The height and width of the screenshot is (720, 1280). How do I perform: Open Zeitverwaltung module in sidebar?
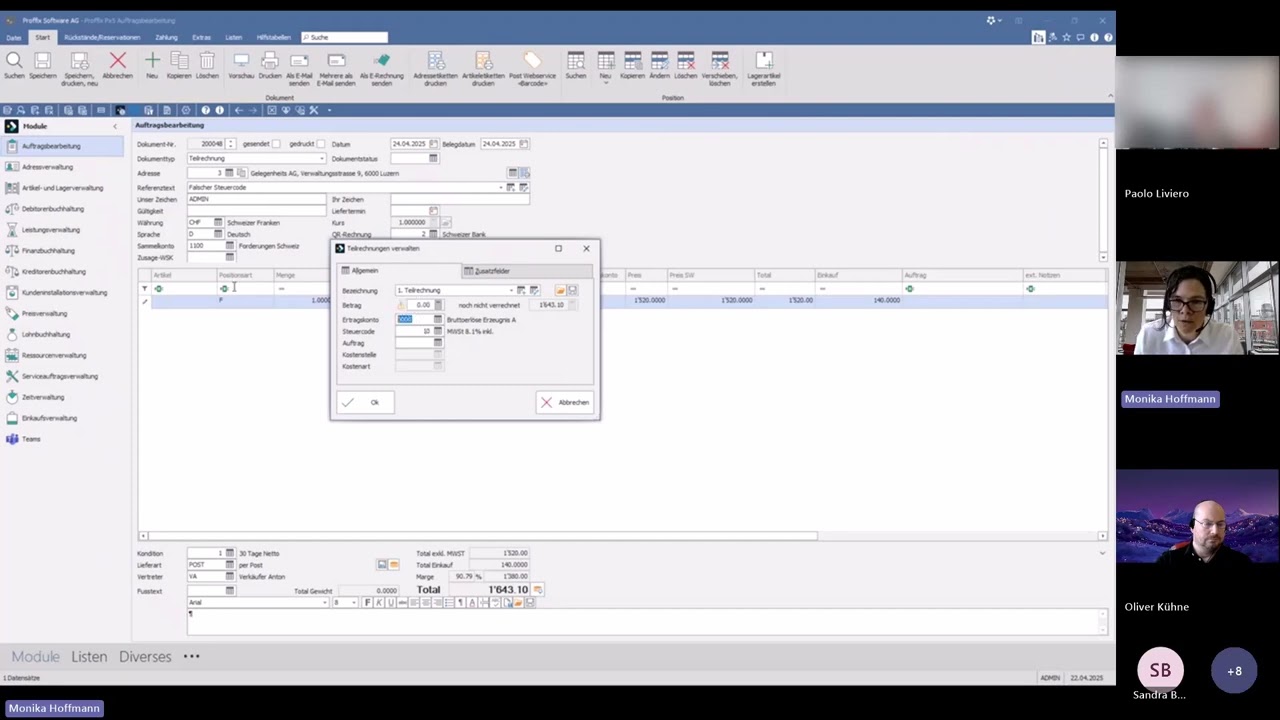point(43,397)
